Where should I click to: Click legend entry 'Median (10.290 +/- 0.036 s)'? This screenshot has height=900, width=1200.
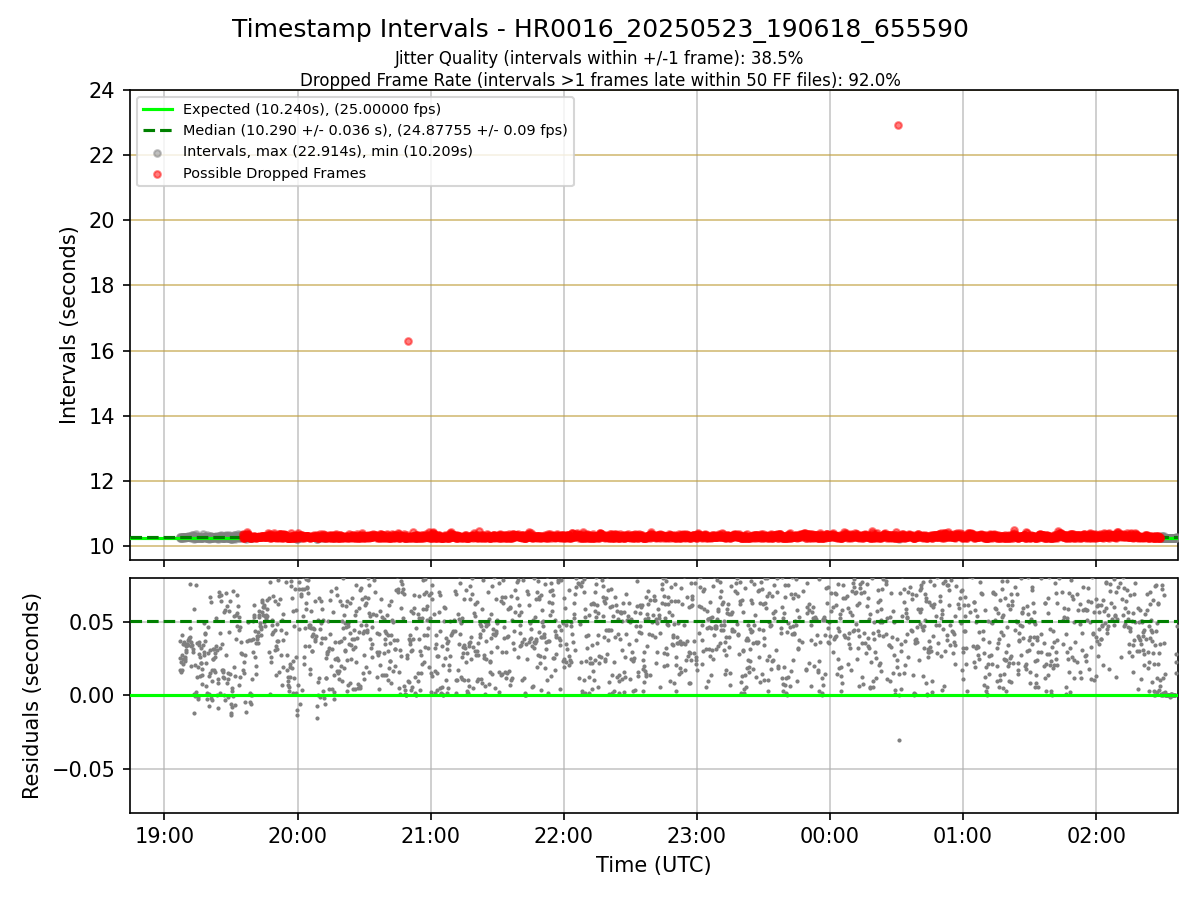(x=375, y=130)
